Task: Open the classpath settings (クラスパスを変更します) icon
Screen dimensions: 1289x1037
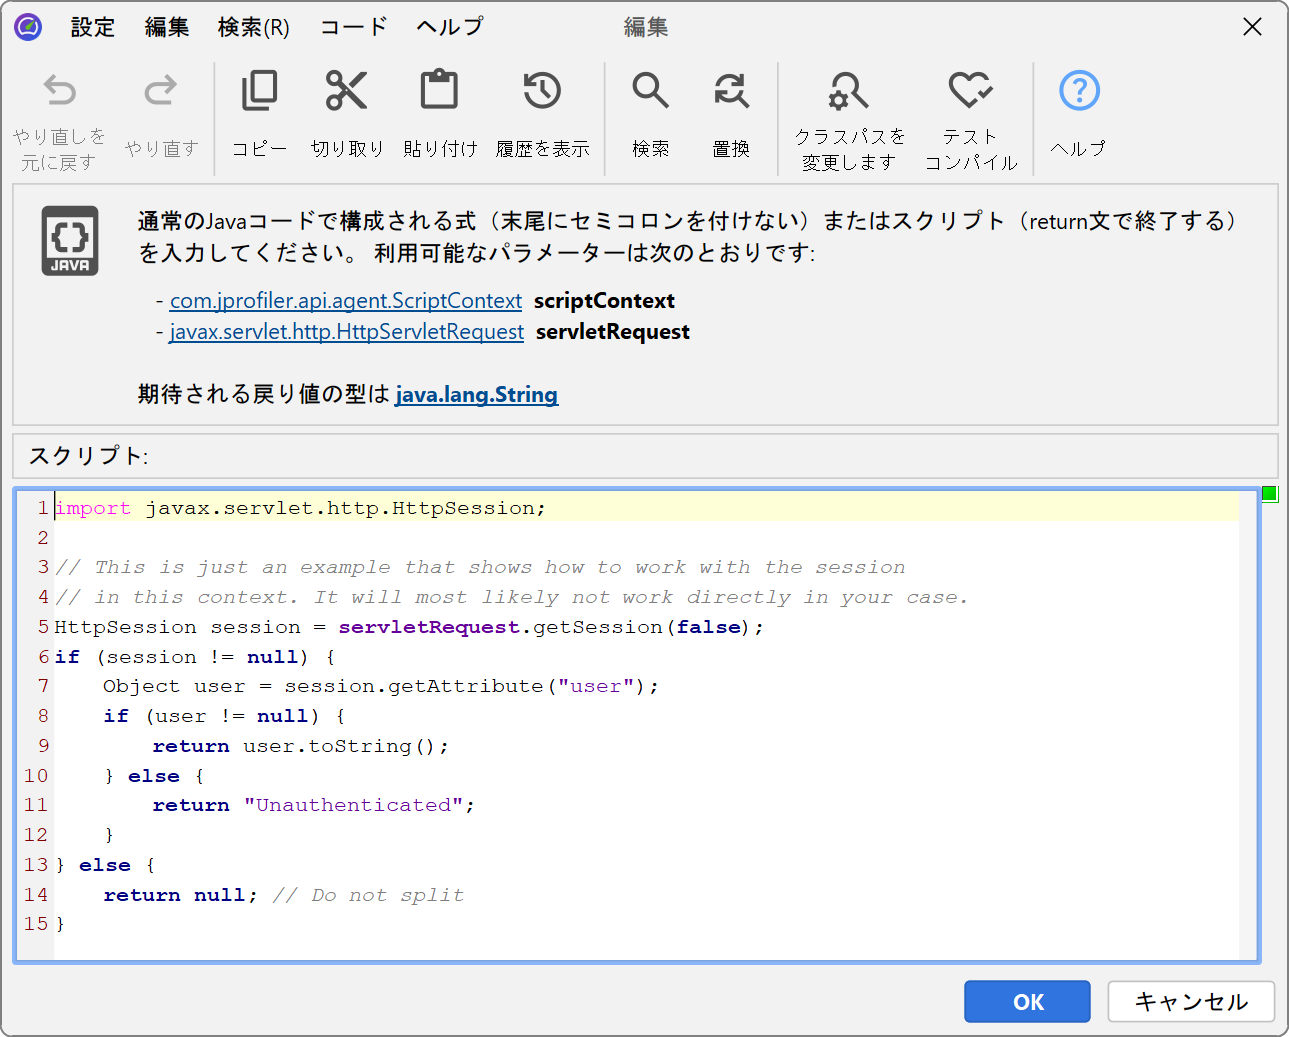Action: 849,92
